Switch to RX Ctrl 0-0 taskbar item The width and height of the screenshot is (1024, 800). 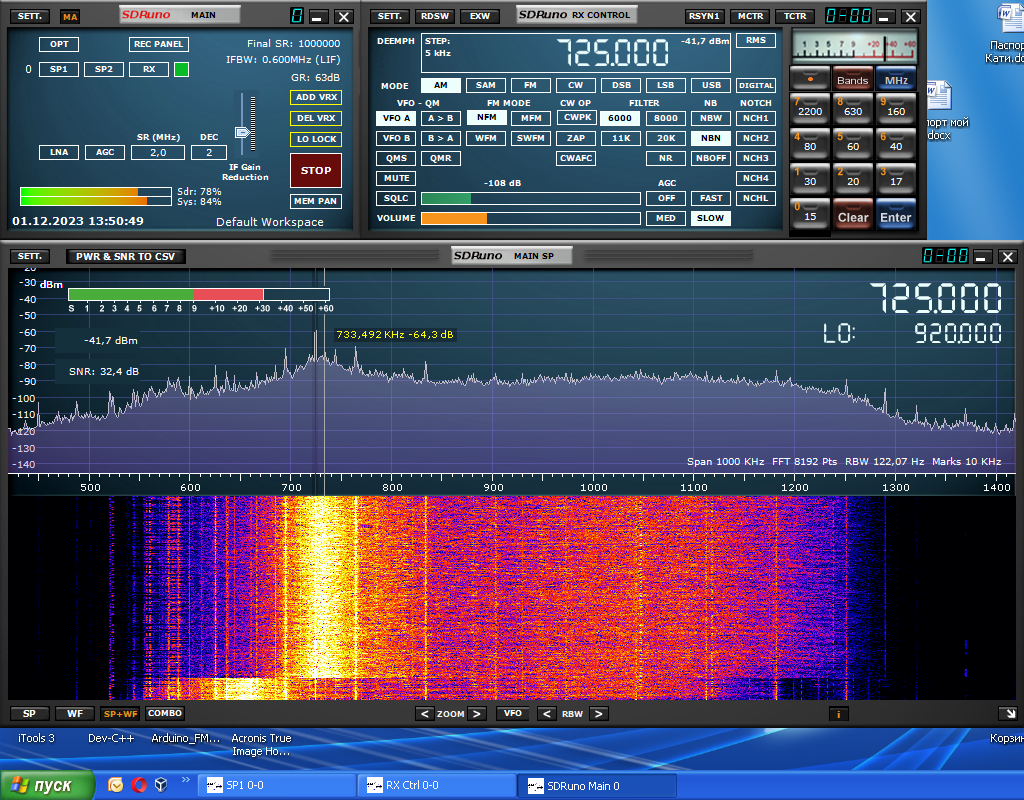[439, 786]
